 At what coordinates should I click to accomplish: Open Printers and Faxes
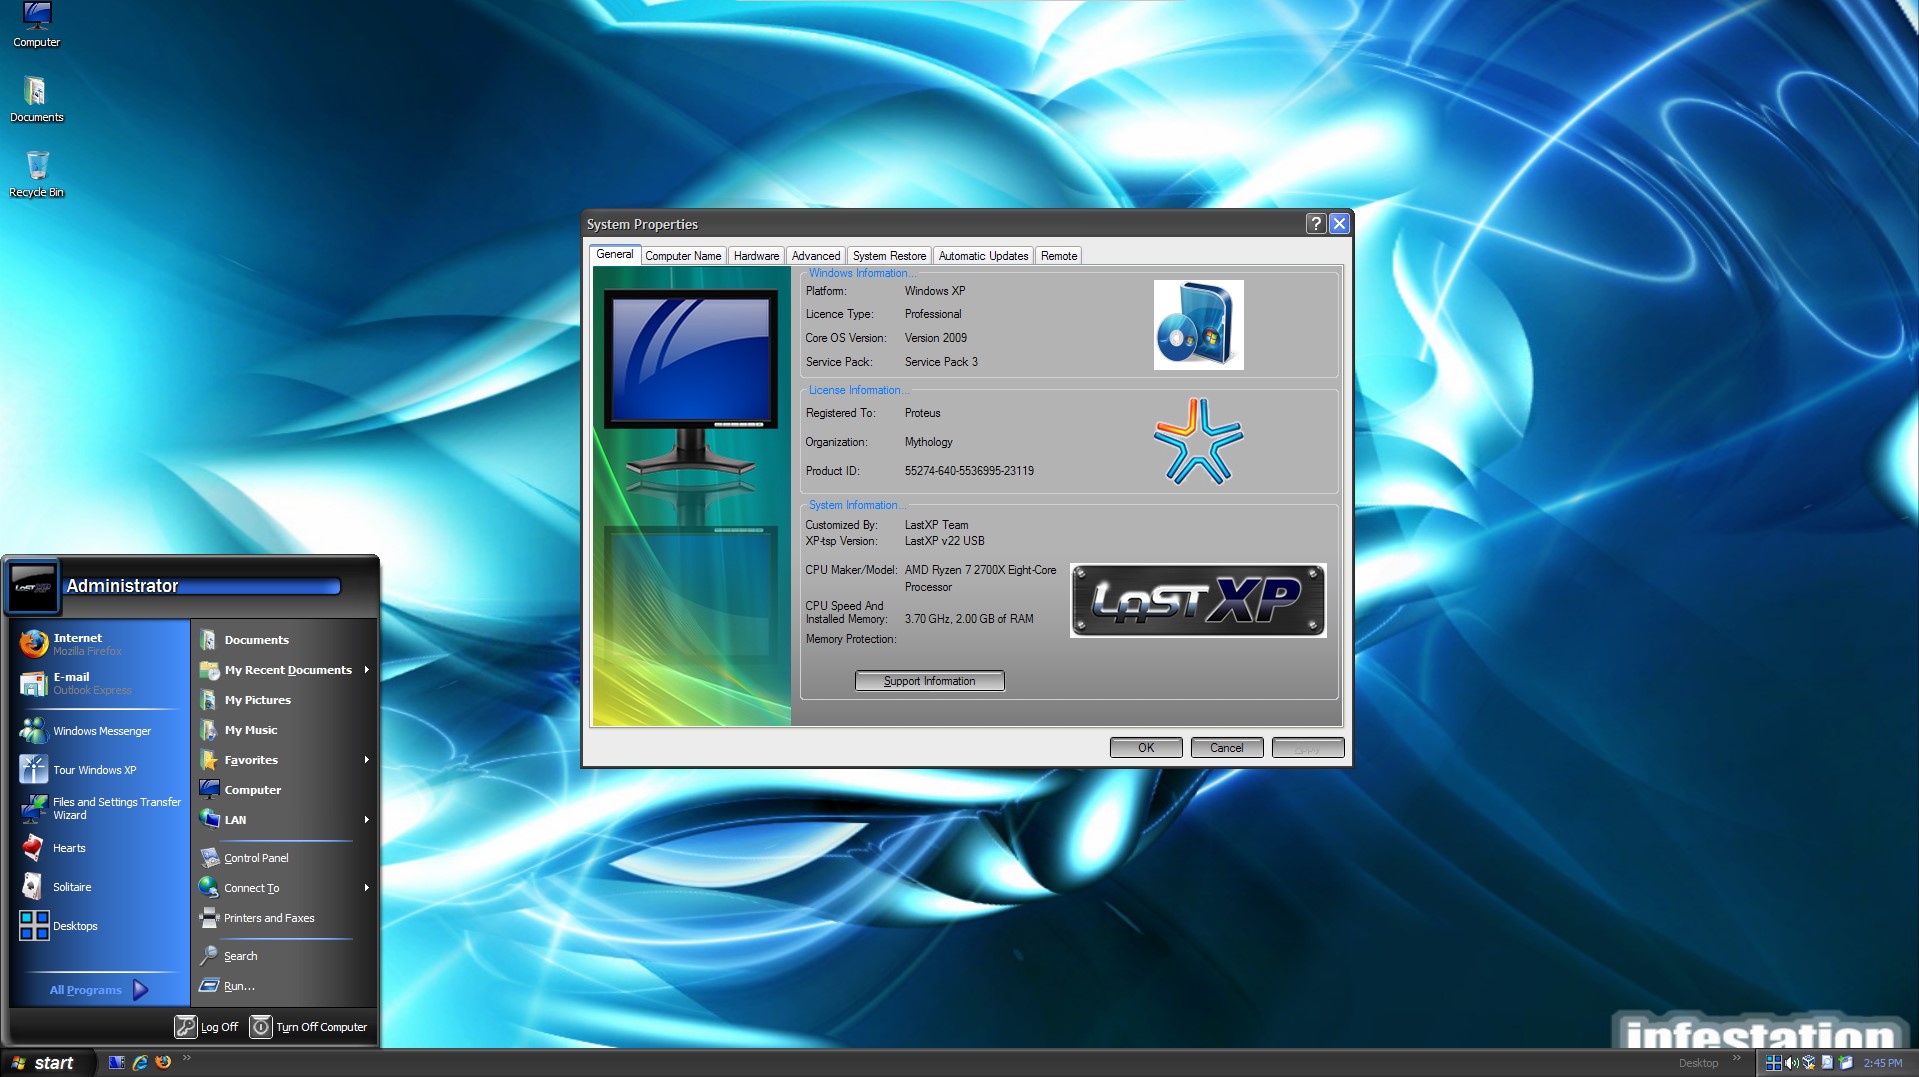284,918
